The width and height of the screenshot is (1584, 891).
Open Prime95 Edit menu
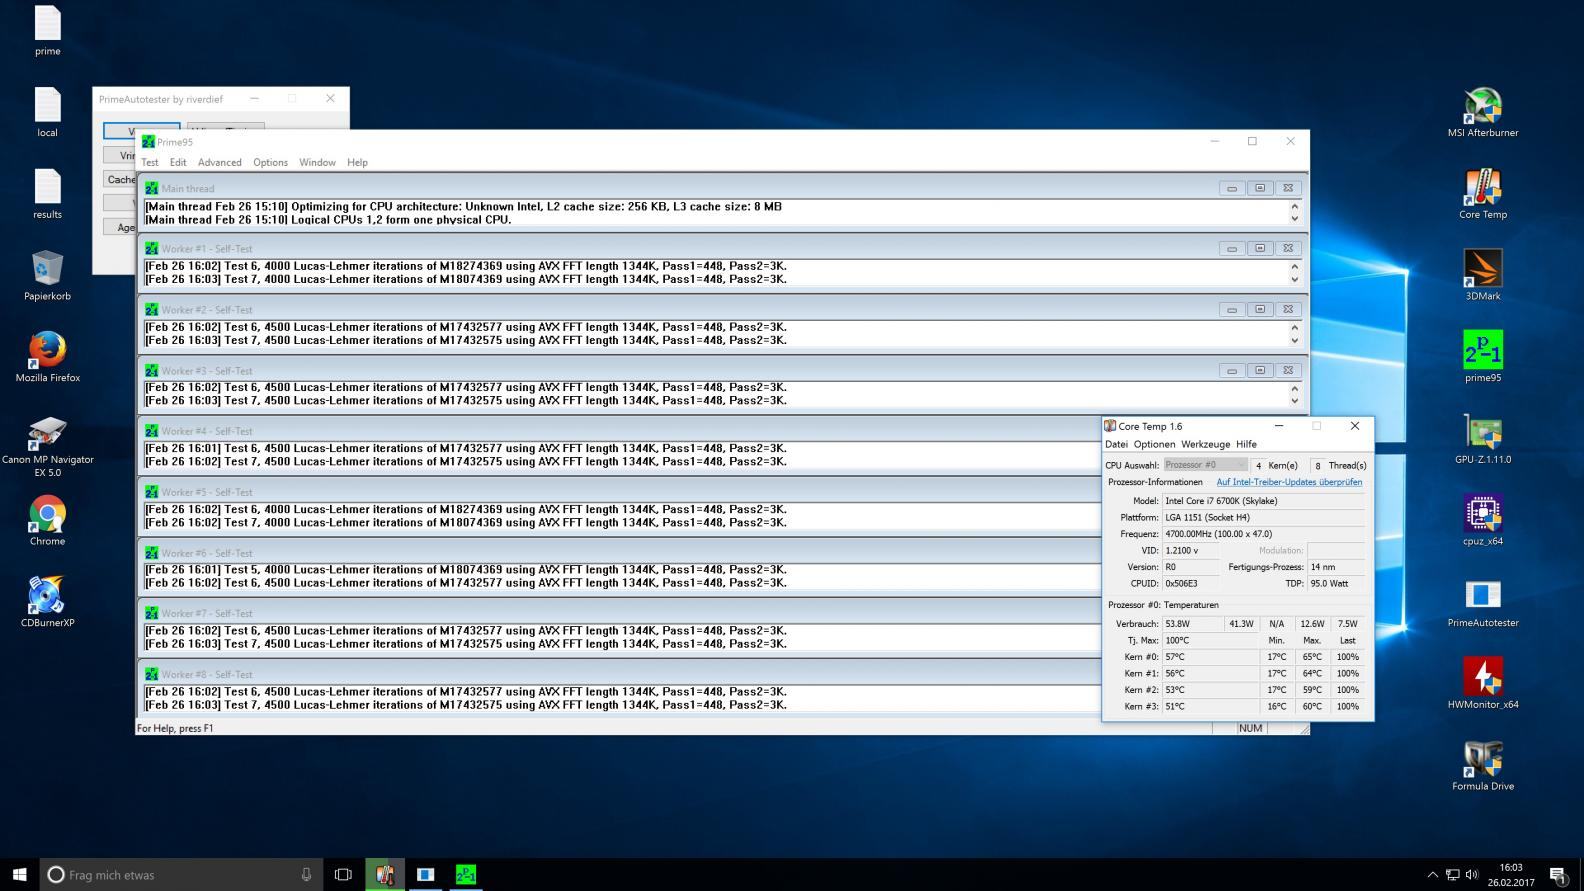coord(178,162)
